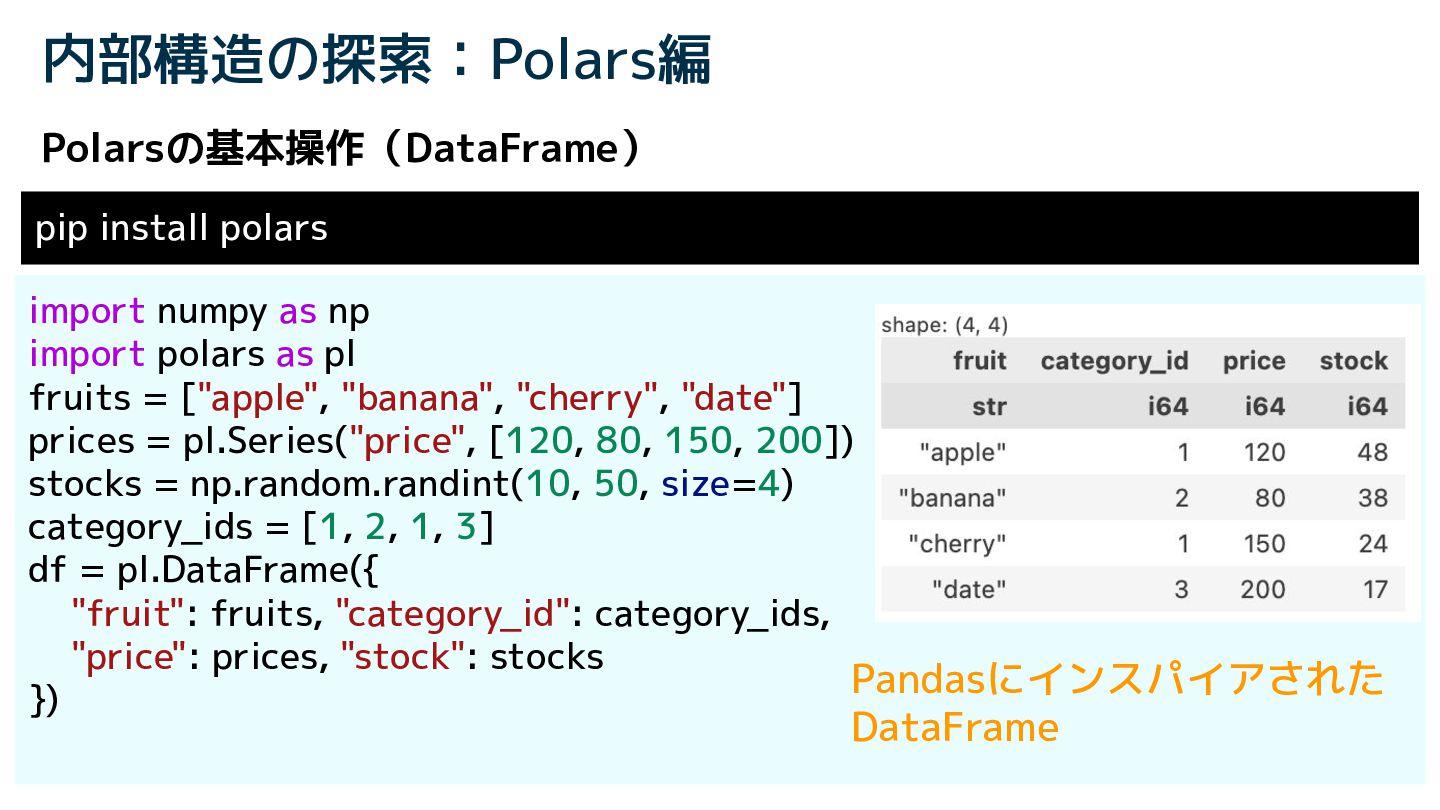
Task: Click the "prices = pl.Series" code line
Action: [441, 441]
